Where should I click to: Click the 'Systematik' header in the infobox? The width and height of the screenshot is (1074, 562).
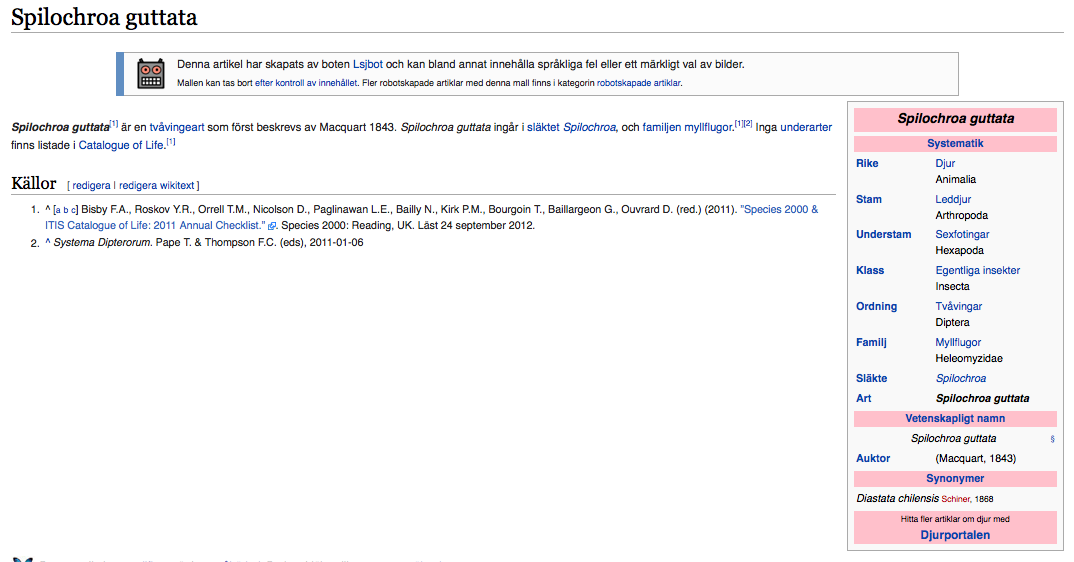[x=955, y=144]
